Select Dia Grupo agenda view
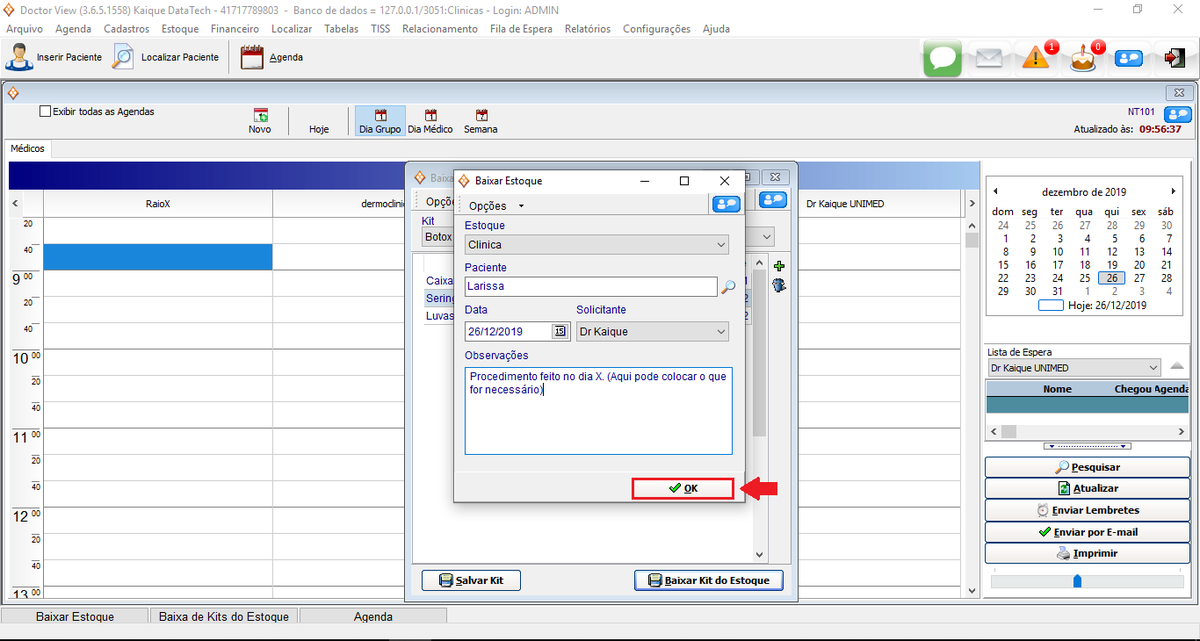The image size is (1200, 641). point(380,121)
